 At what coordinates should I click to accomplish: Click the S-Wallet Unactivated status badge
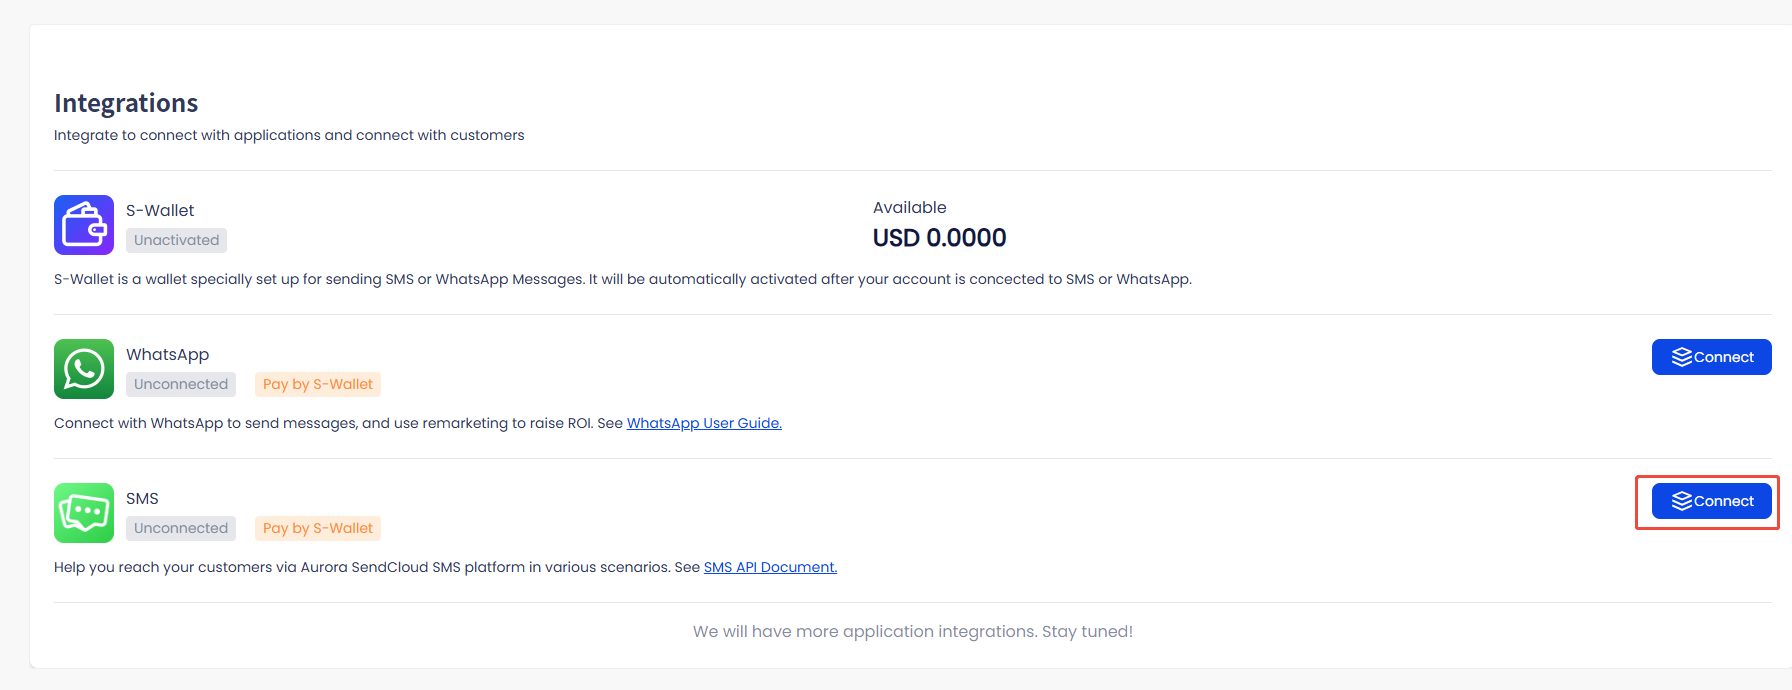point(176,240)
